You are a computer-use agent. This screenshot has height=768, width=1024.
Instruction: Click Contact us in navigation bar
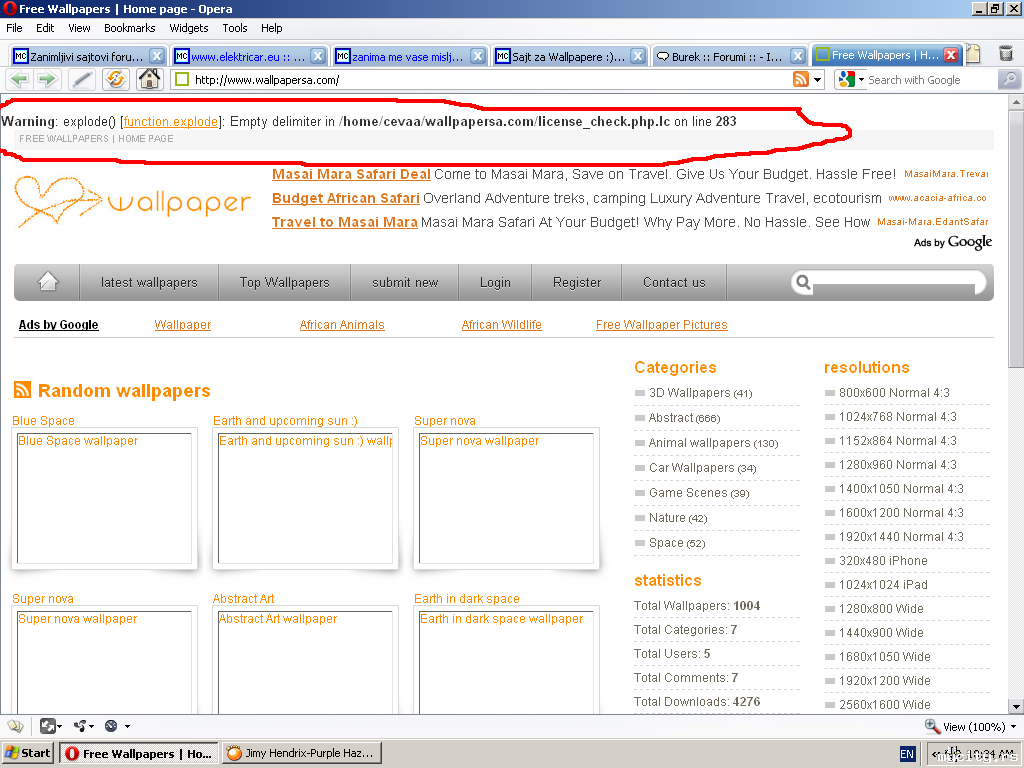tap(674, 282)
